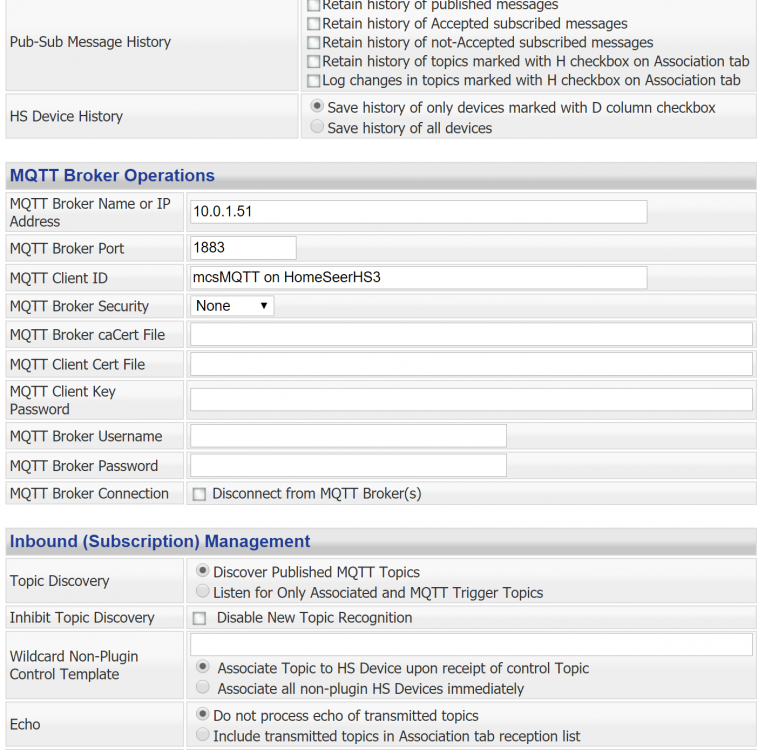Click the MQTT Broker caCert File field

pos(471,335)
